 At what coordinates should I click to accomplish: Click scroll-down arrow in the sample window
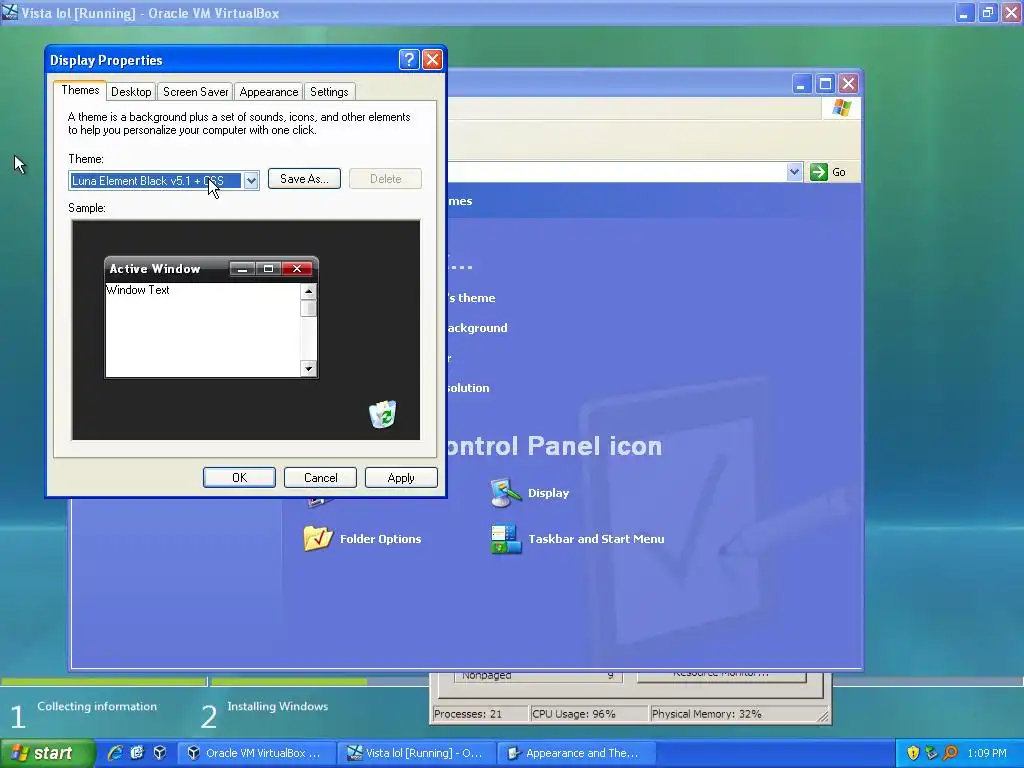pos(308,369)
